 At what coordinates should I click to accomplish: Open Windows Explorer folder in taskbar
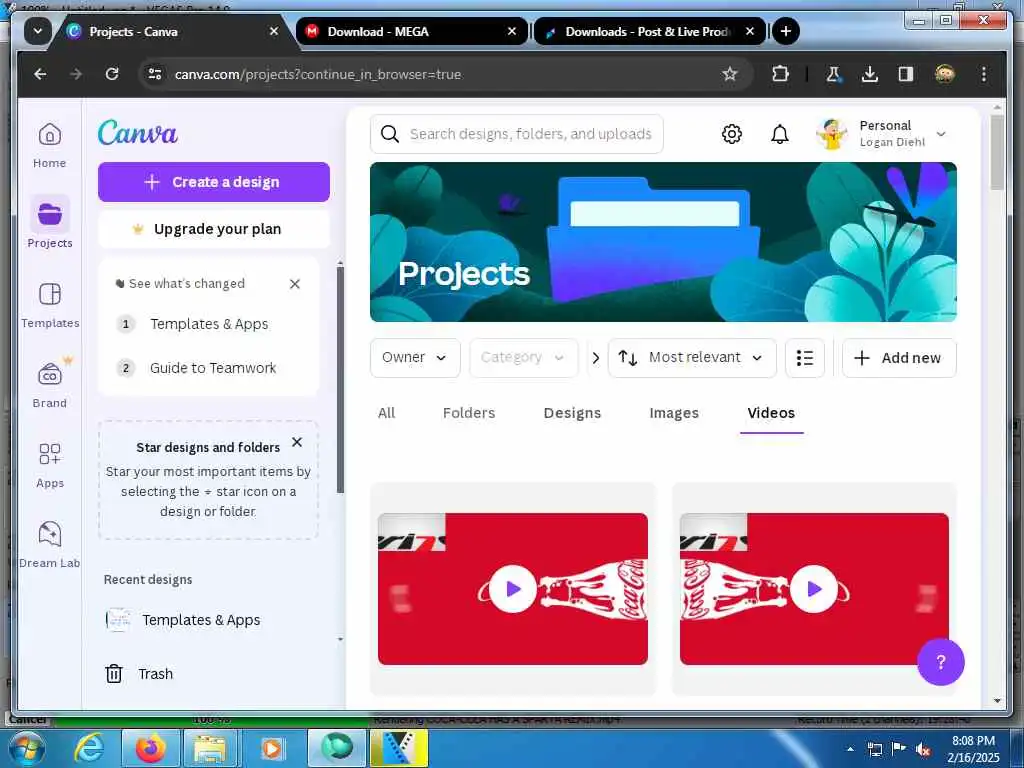tap(210, 748)
